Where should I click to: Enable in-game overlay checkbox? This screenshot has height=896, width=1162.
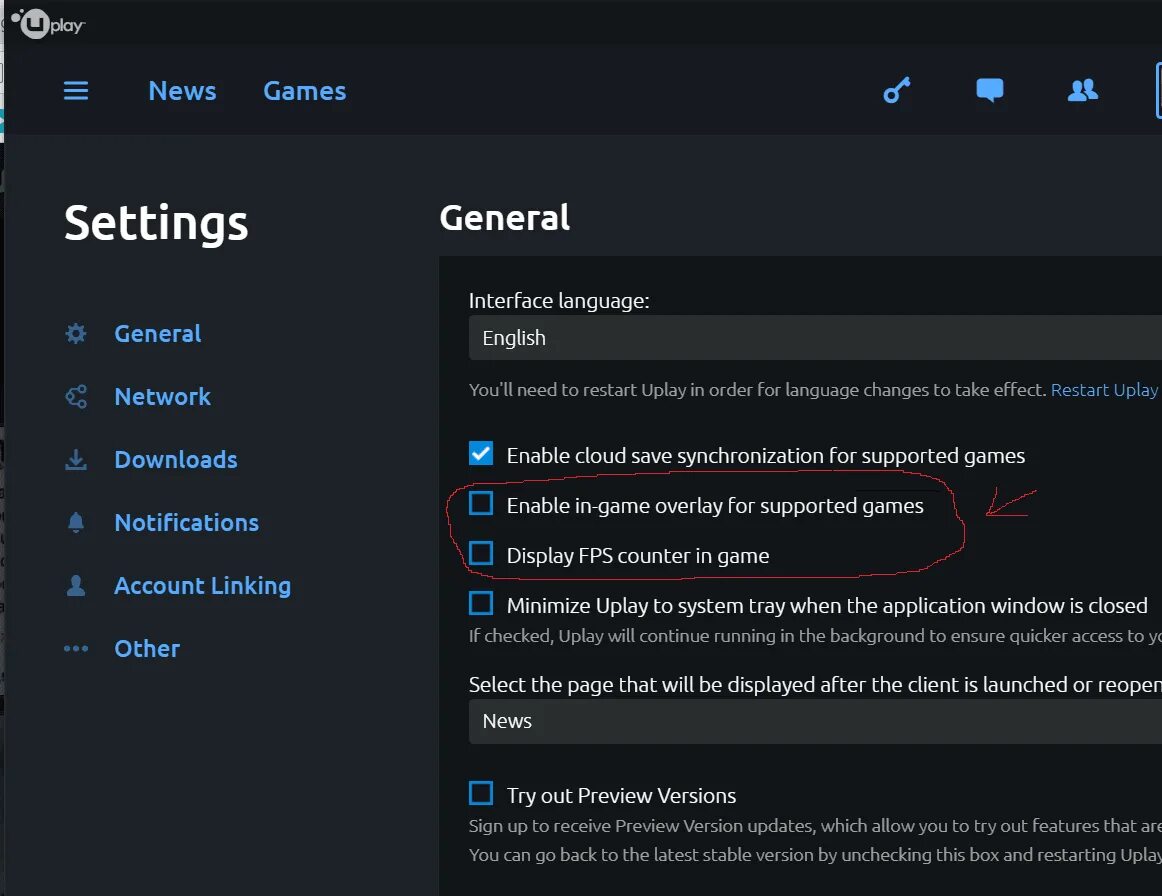pos(481,503)
